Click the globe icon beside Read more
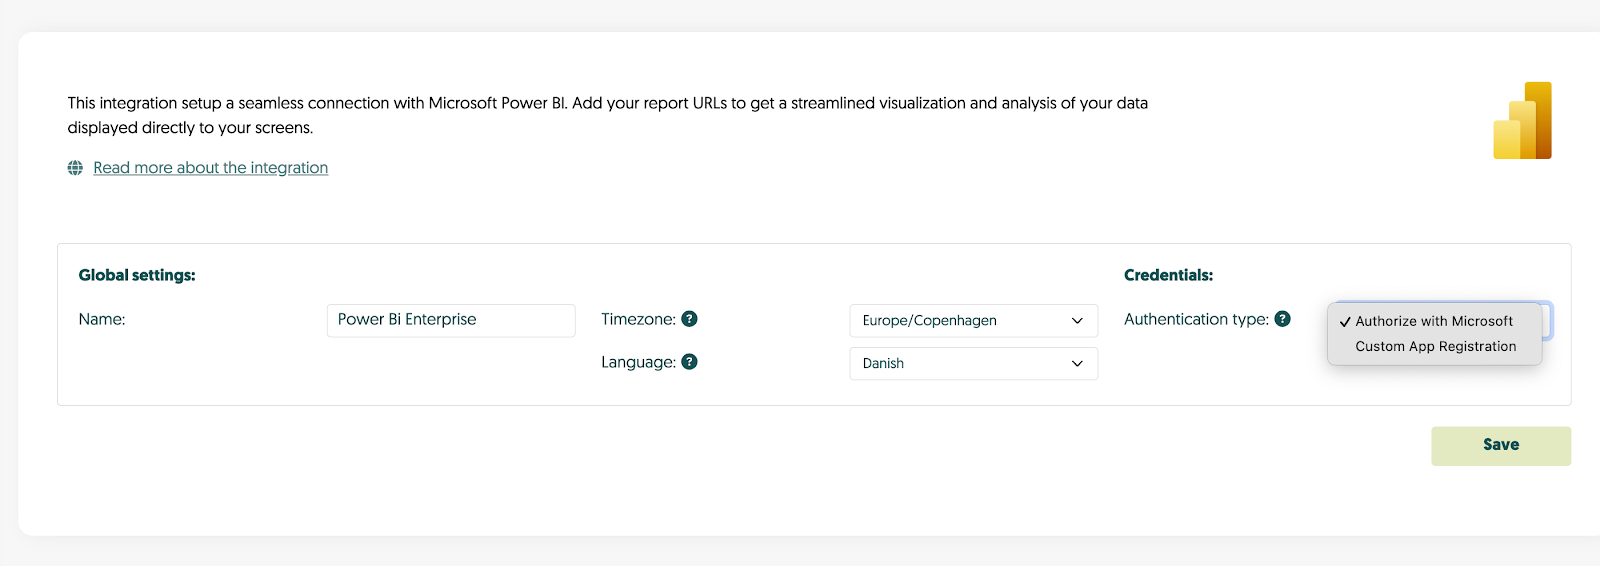This screenshot has width=1600, height=566. 75,168
